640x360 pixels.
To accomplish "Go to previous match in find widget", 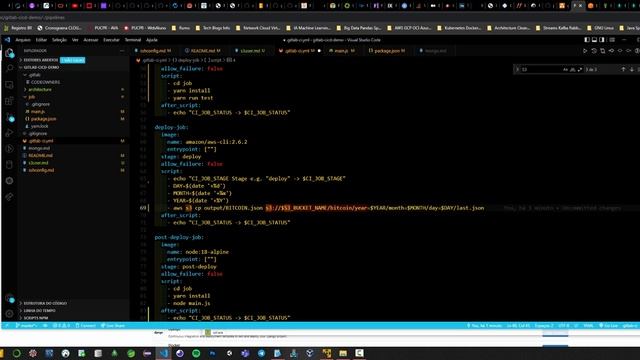I will (623, 69).
